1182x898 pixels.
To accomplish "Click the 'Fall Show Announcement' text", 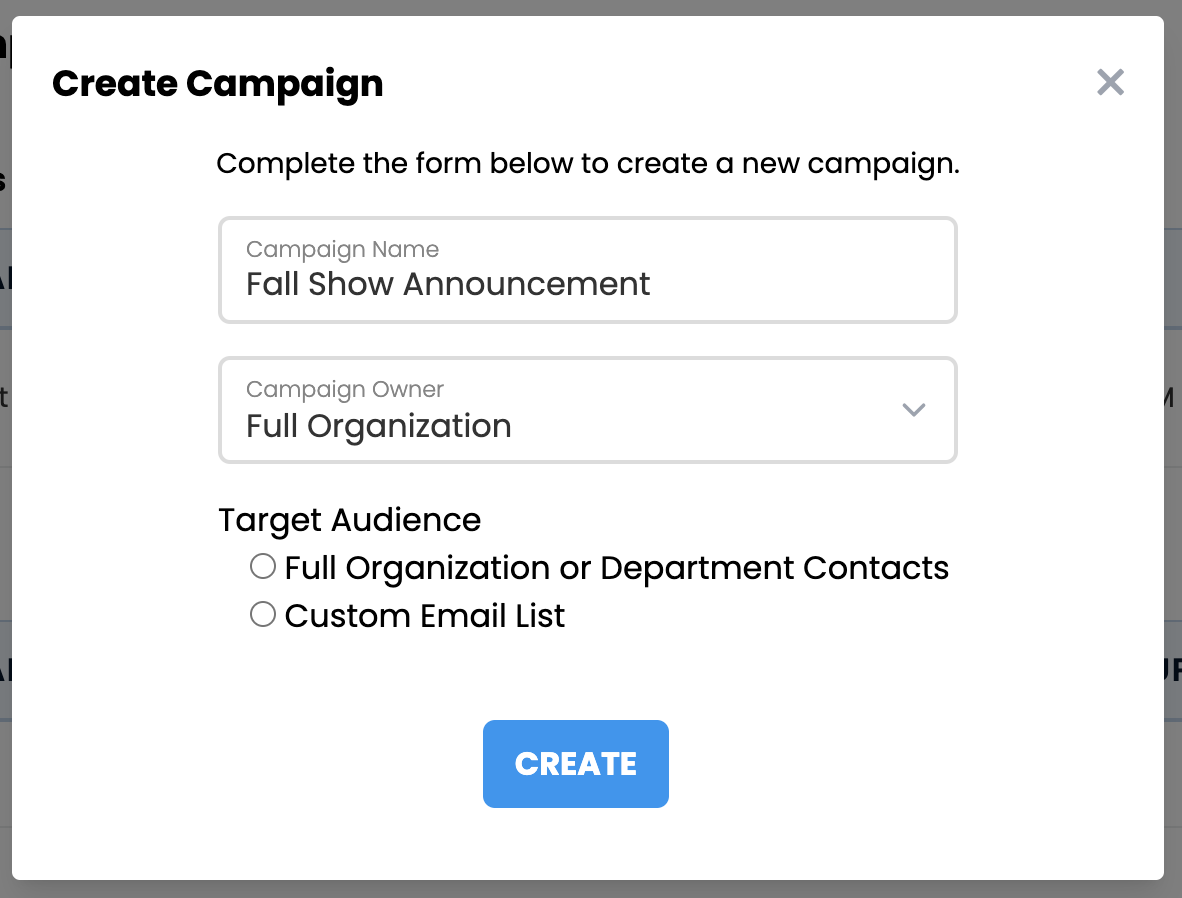I will 448,285.
